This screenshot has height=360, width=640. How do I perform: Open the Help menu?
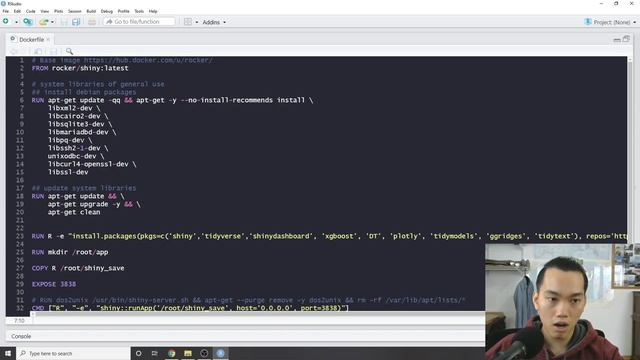[153, 11]
